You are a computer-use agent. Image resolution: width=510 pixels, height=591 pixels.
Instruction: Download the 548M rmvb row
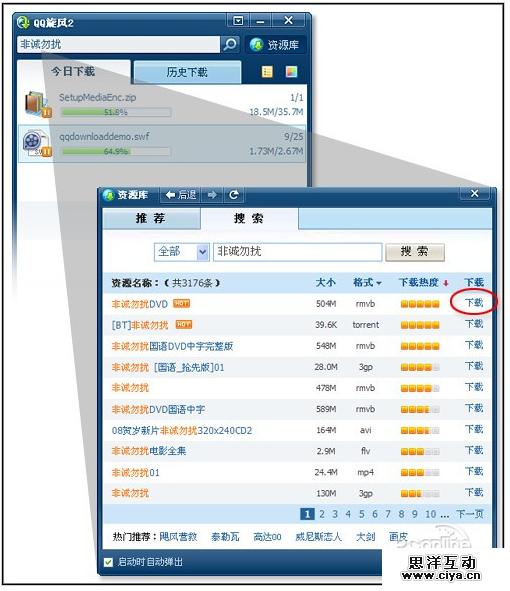[474, 345]
